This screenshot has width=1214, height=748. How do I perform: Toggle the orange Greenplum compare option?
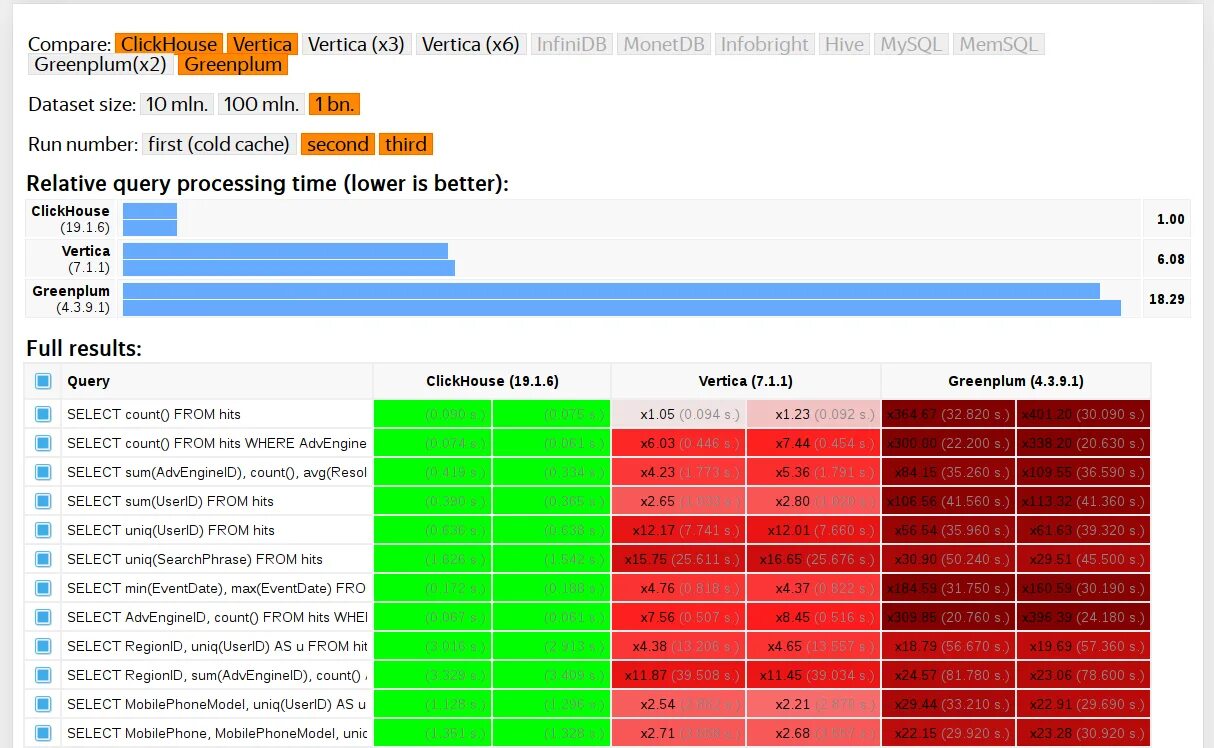234,65
